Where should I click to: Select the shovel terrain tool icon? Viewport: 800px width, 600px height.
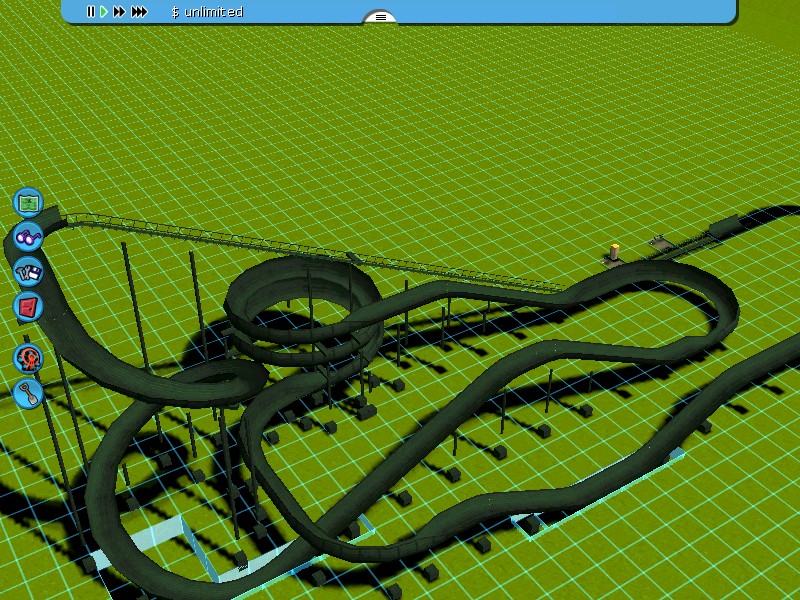tap(29, 392)
